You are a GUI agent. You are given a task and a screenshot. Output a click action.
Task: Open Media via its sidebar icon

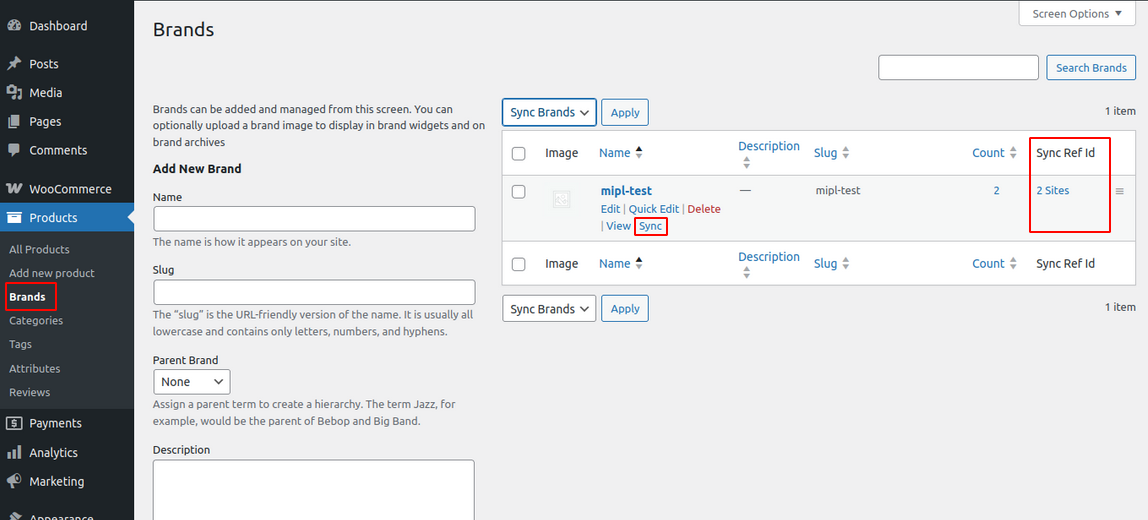click(14, 93)
